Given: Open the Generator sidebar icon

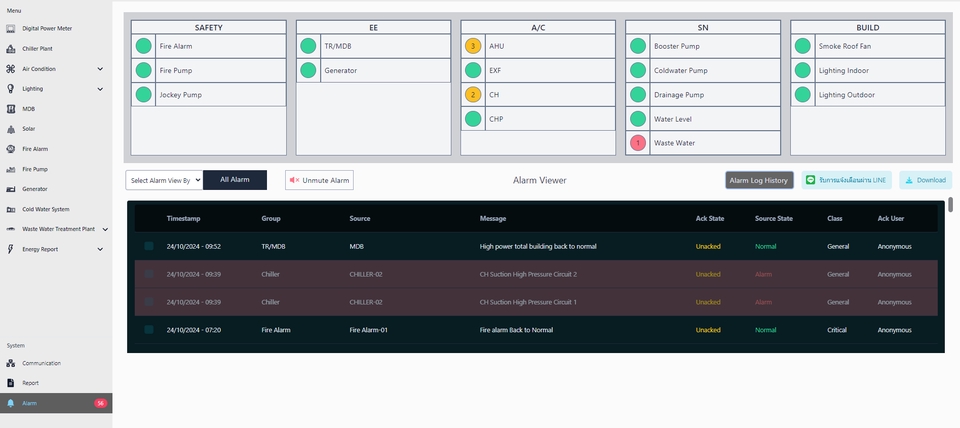Looking at the screenshot, I should tap(10, 189).
